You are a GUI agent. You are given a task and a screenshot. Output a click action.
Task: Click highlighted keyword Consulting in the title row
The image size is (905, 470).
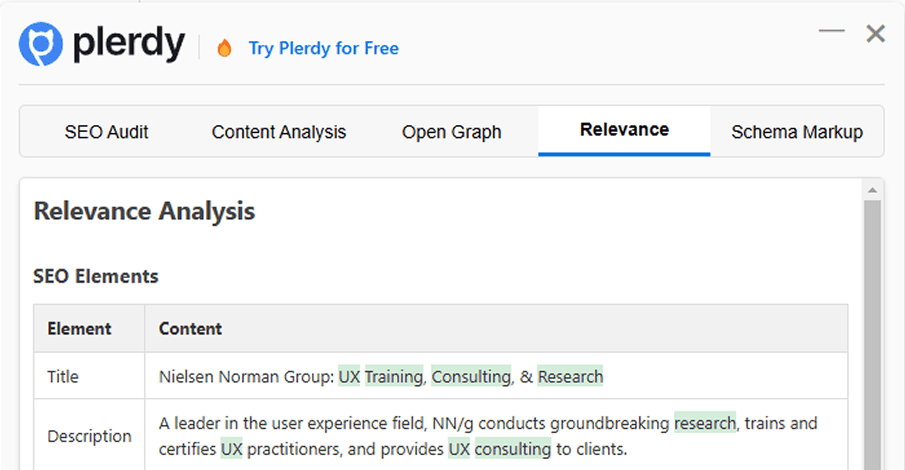pyautogui.click(x=471, y=377)
